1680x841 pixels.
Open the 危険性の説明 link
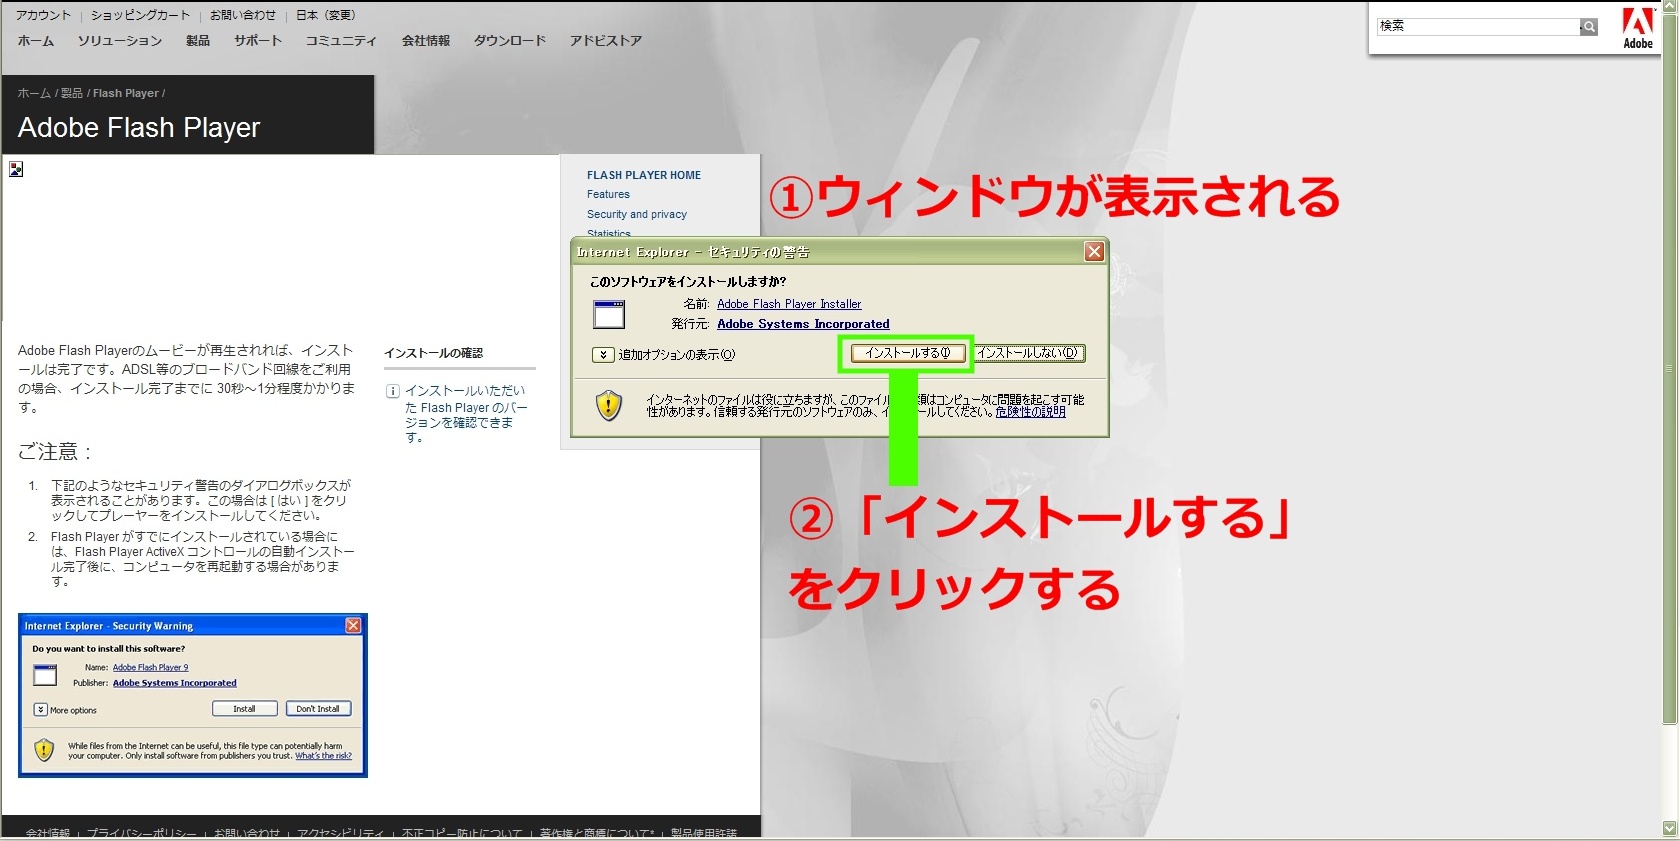[1031, 412]
